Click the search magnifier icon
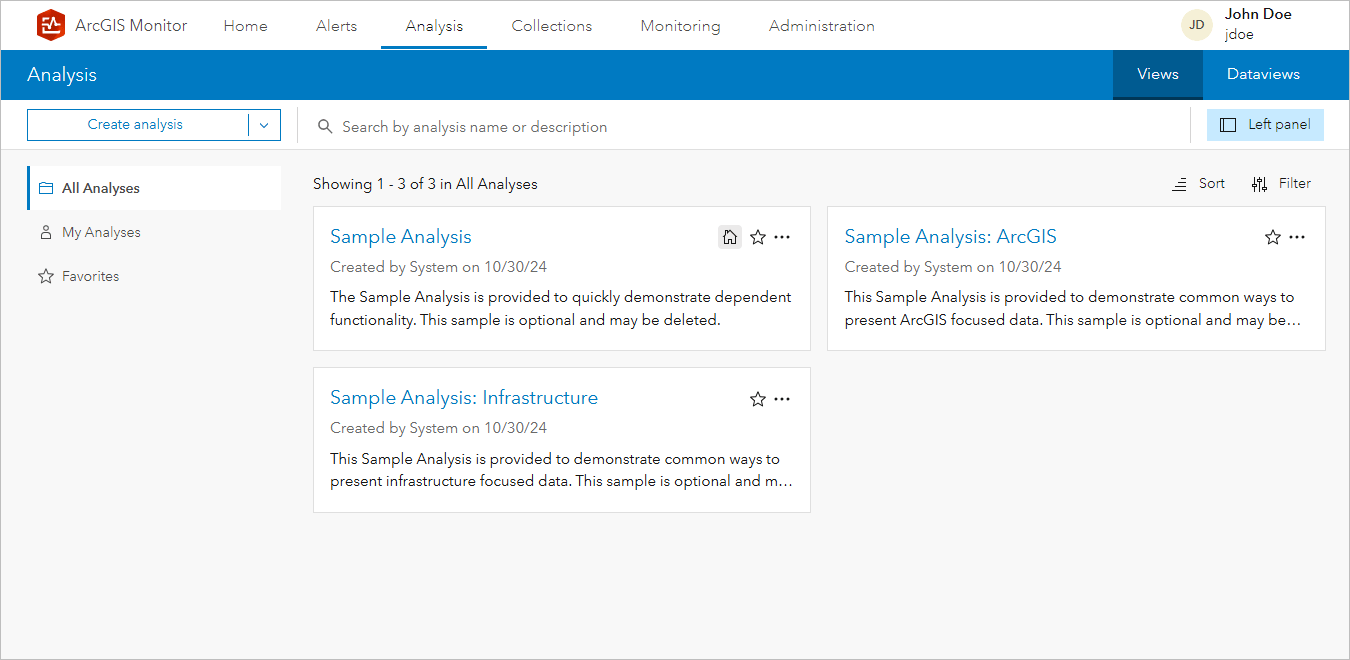The image size is (1350, 660). point(325,126)
